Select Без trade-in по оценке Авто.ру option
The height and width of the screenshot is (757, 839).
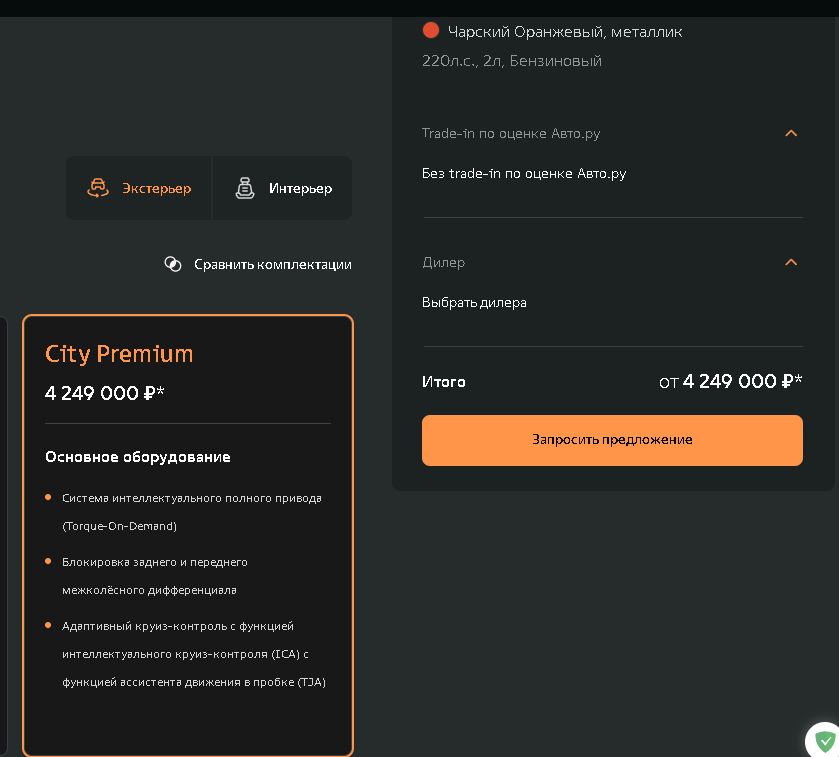pyautogui.click(x=524, y=173)
